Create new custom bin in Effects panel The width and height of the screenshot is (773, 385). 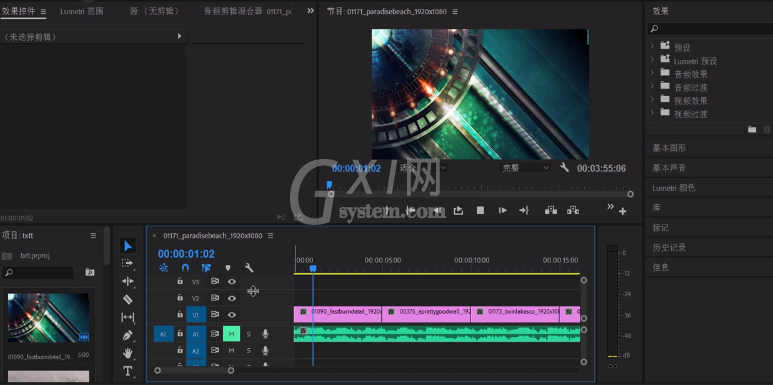click(x=752, y=130)
